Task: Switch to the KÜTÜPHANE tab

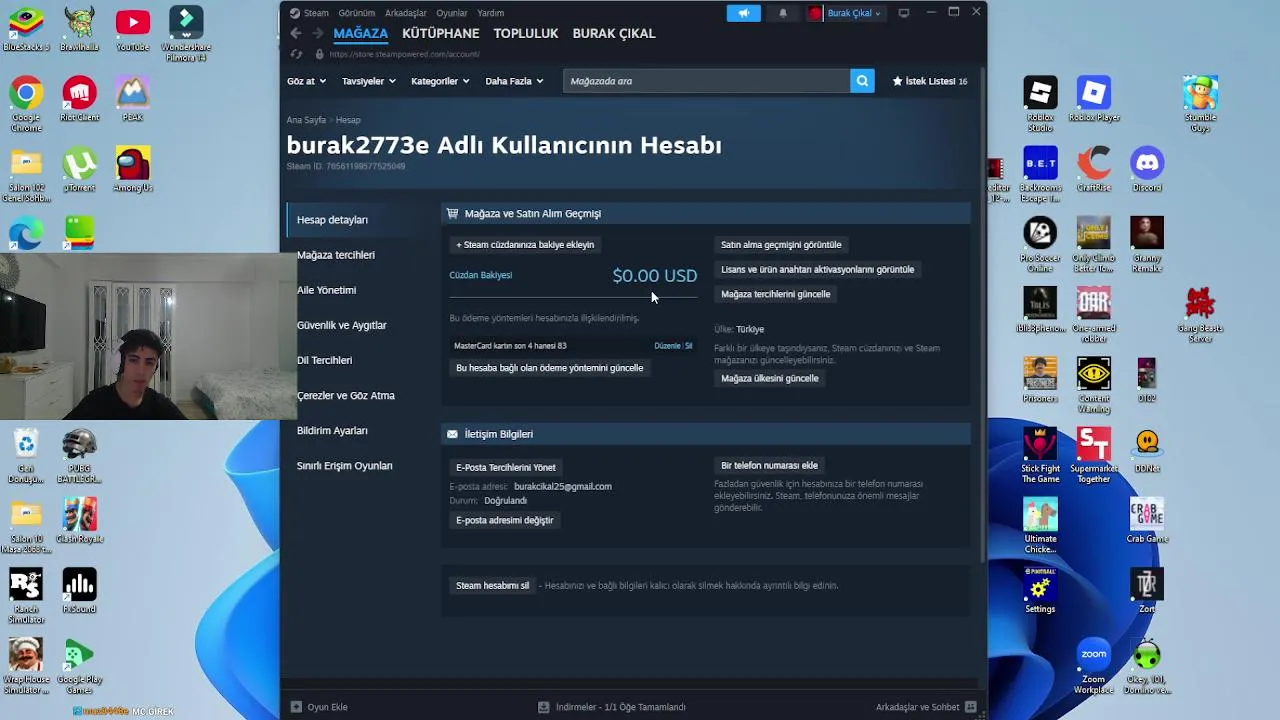Action: coord(441,33)
